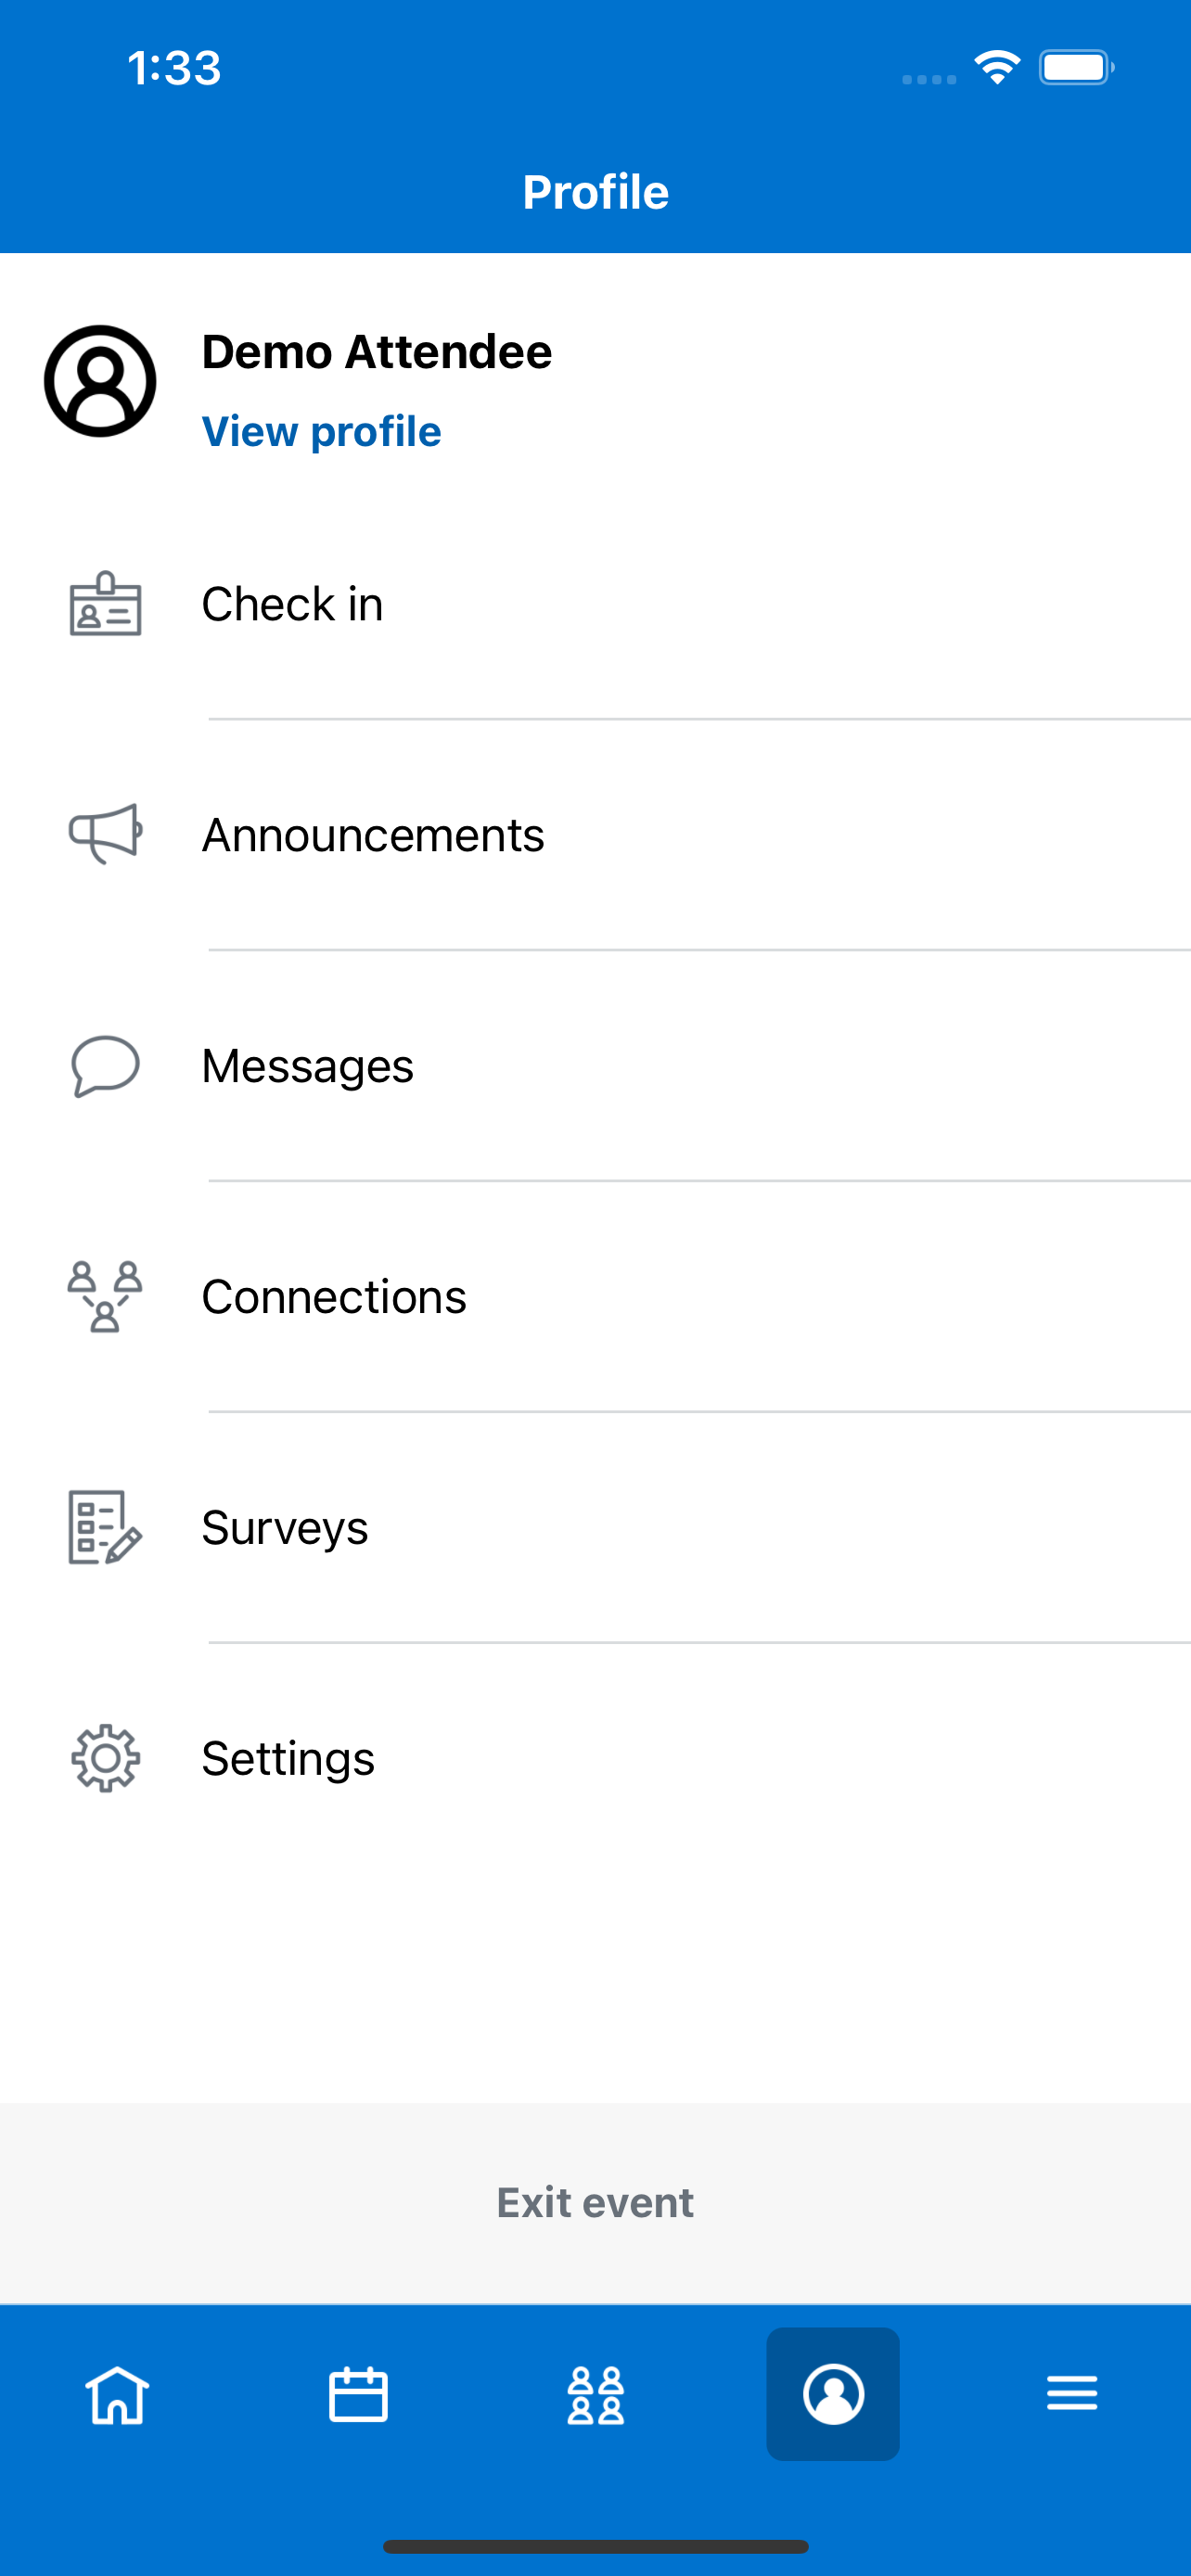Open the Messages list item
This screenshot has height=2576, width=1191.
pos(596,1066)
